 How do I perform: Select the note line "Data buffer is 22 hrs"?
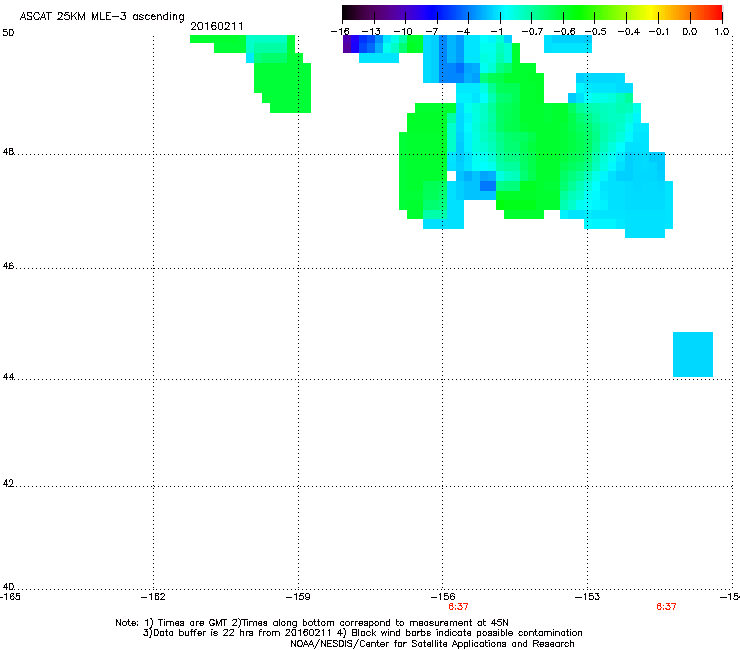[x=362, y=633]
